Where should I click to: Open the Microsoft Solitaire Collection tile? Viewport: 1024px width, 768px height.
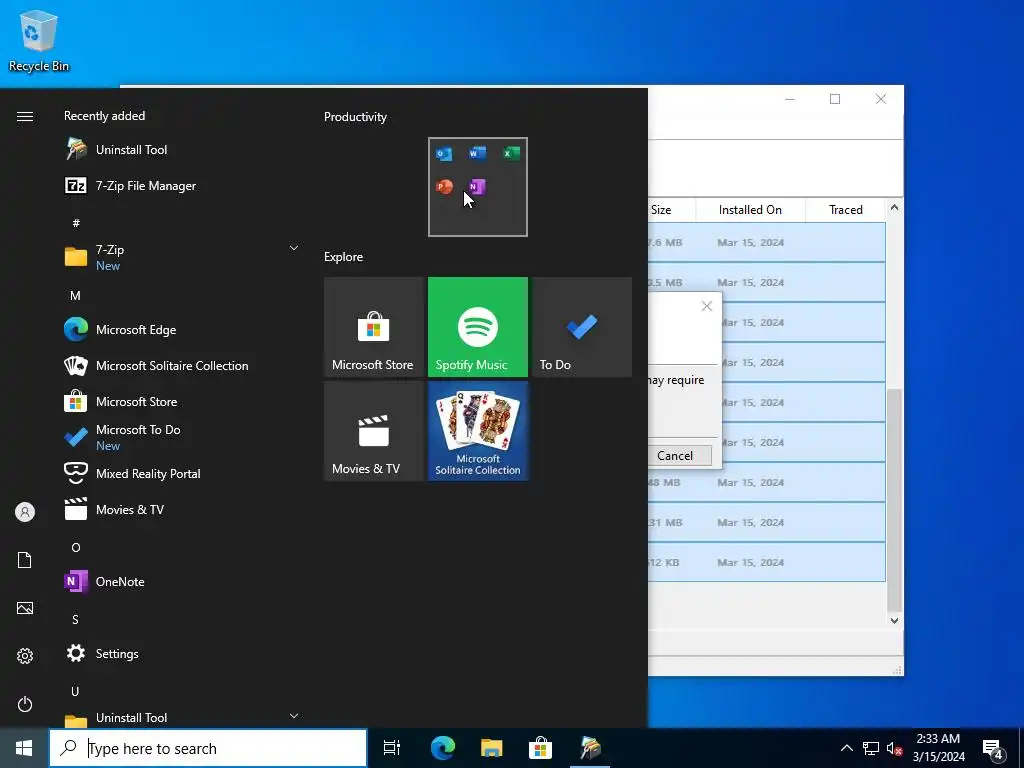click(478, 431)
